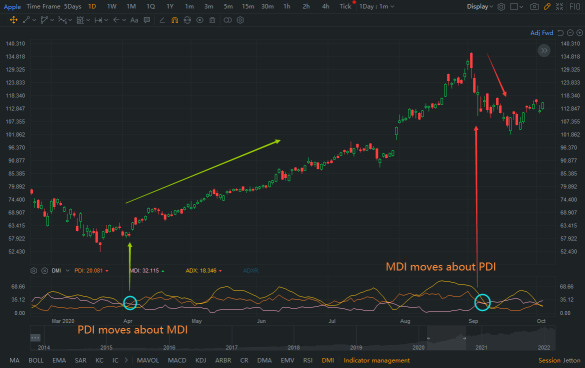Remove the DMI indicator with X icon

[x=44, y=271]
